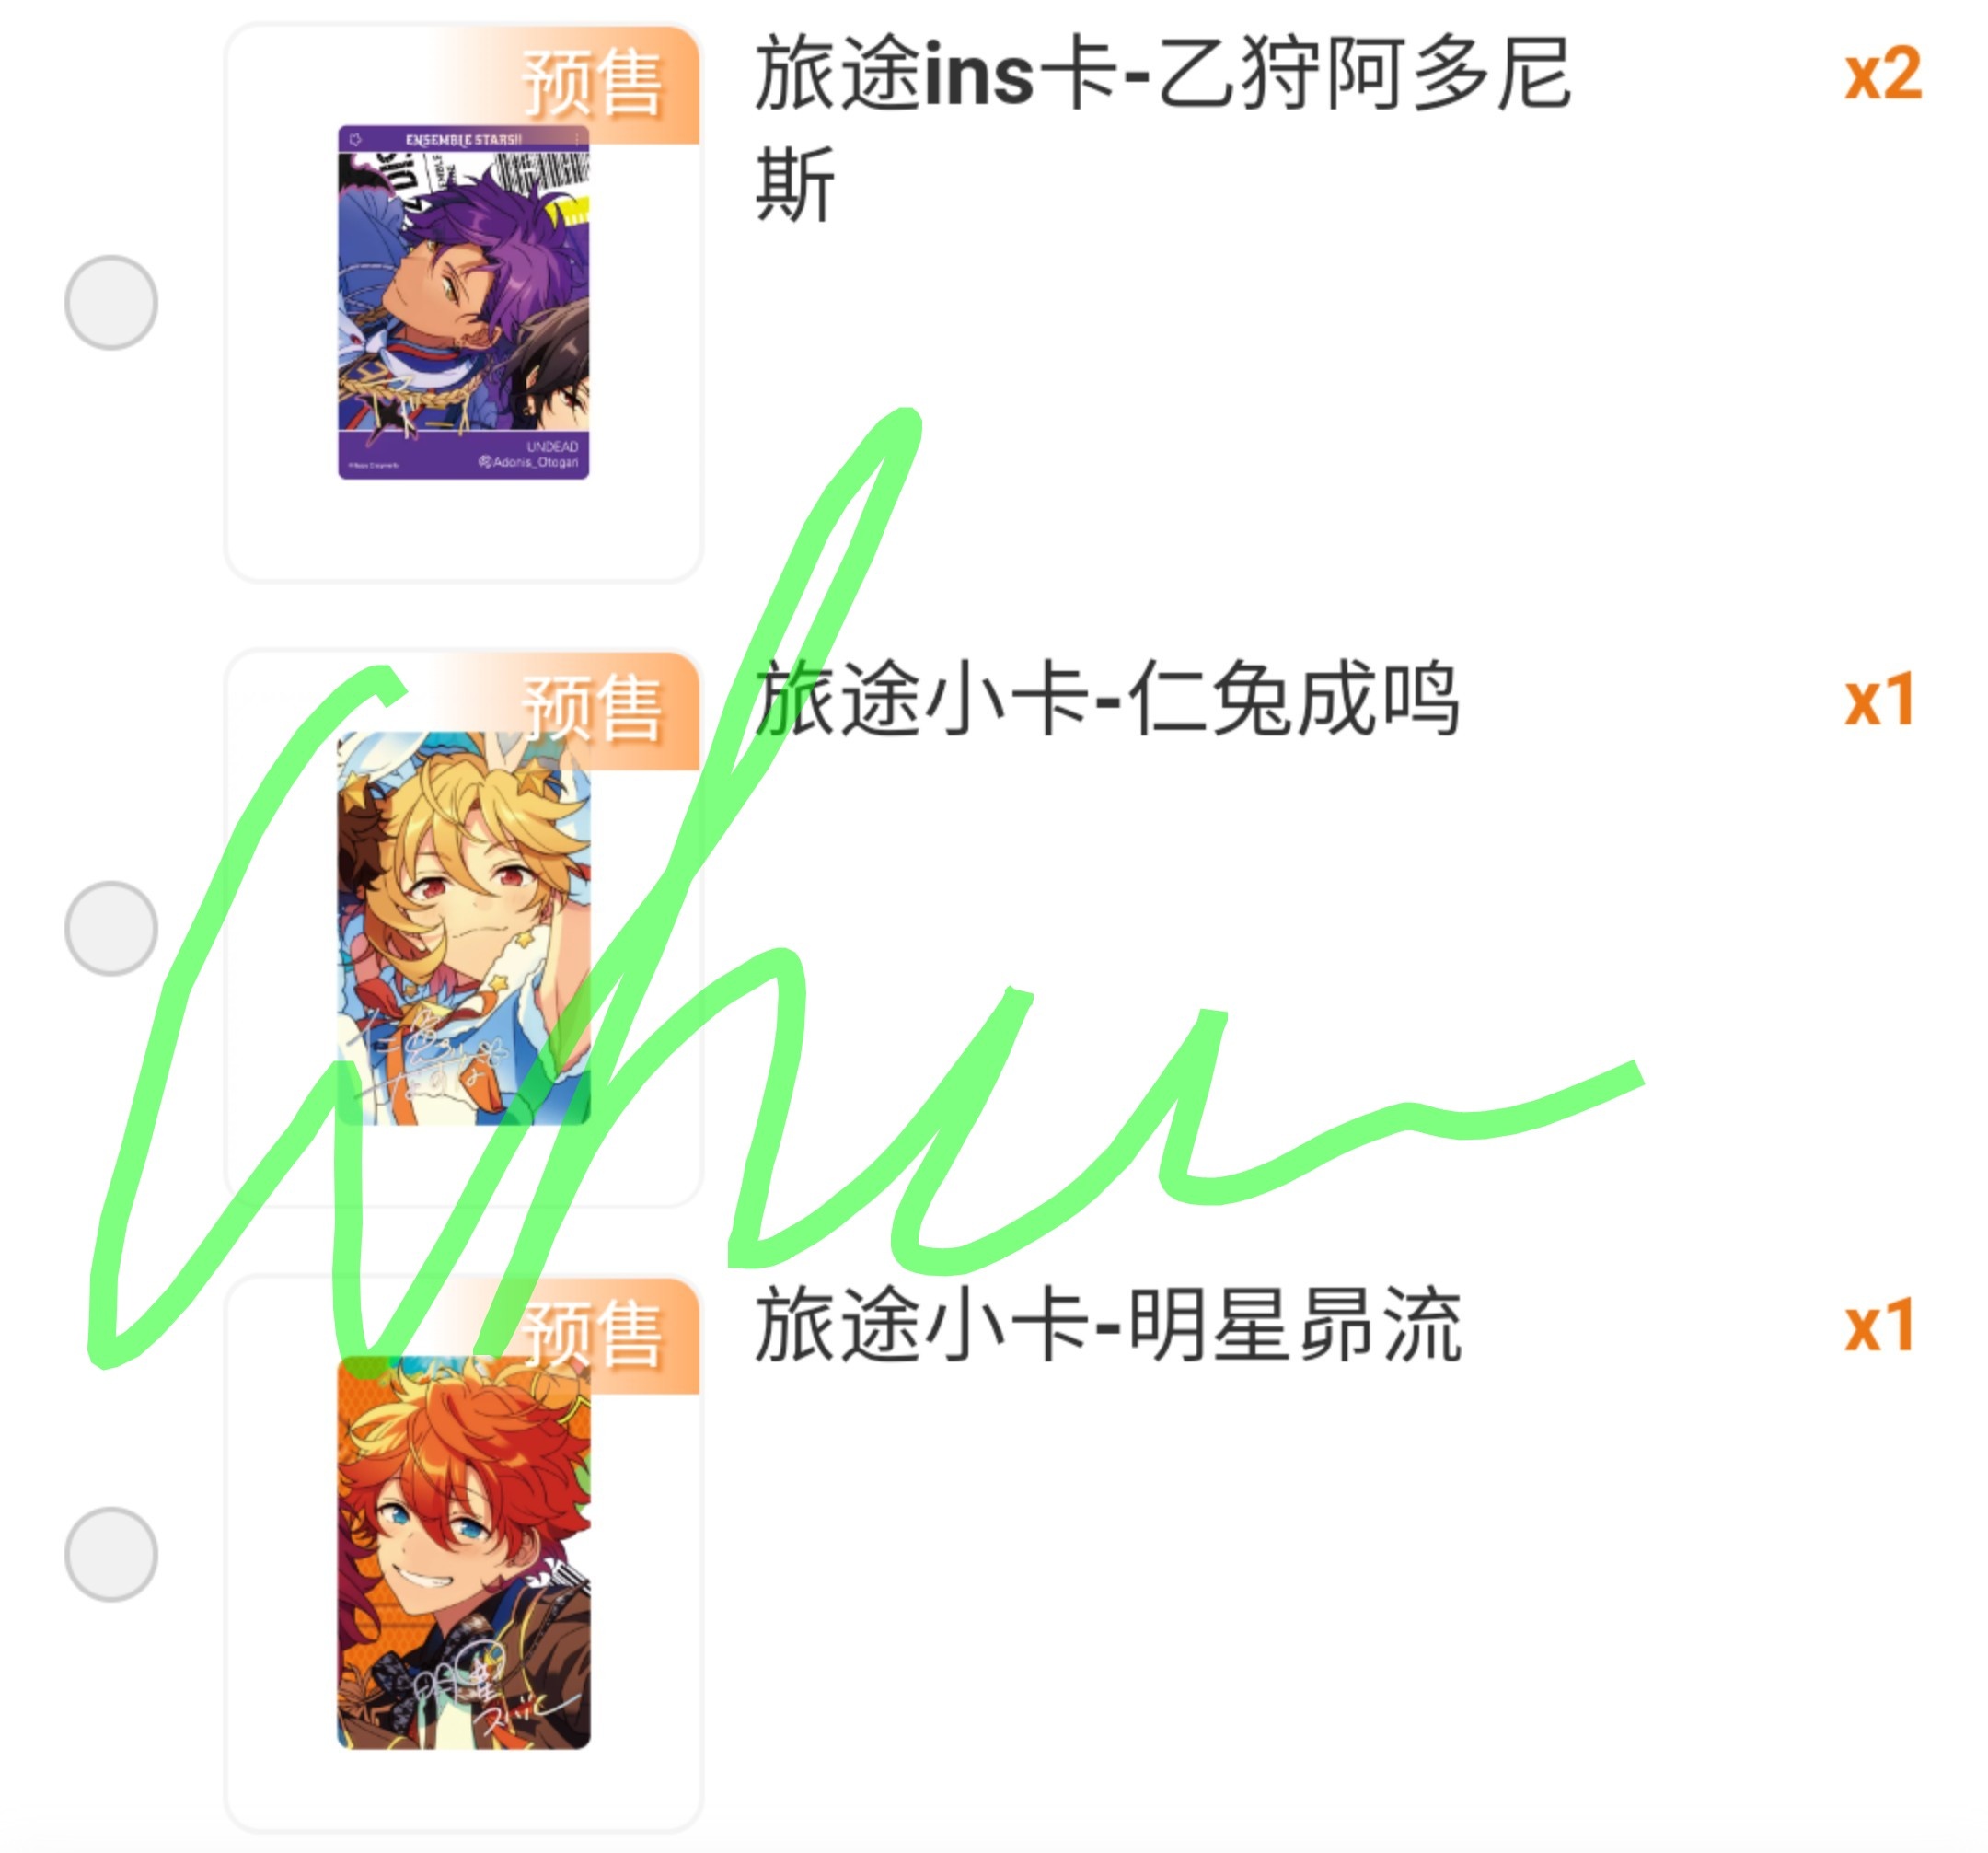
Task: Open the 旅途小卡-明星昴流 title
Action: (1107, 1325)
